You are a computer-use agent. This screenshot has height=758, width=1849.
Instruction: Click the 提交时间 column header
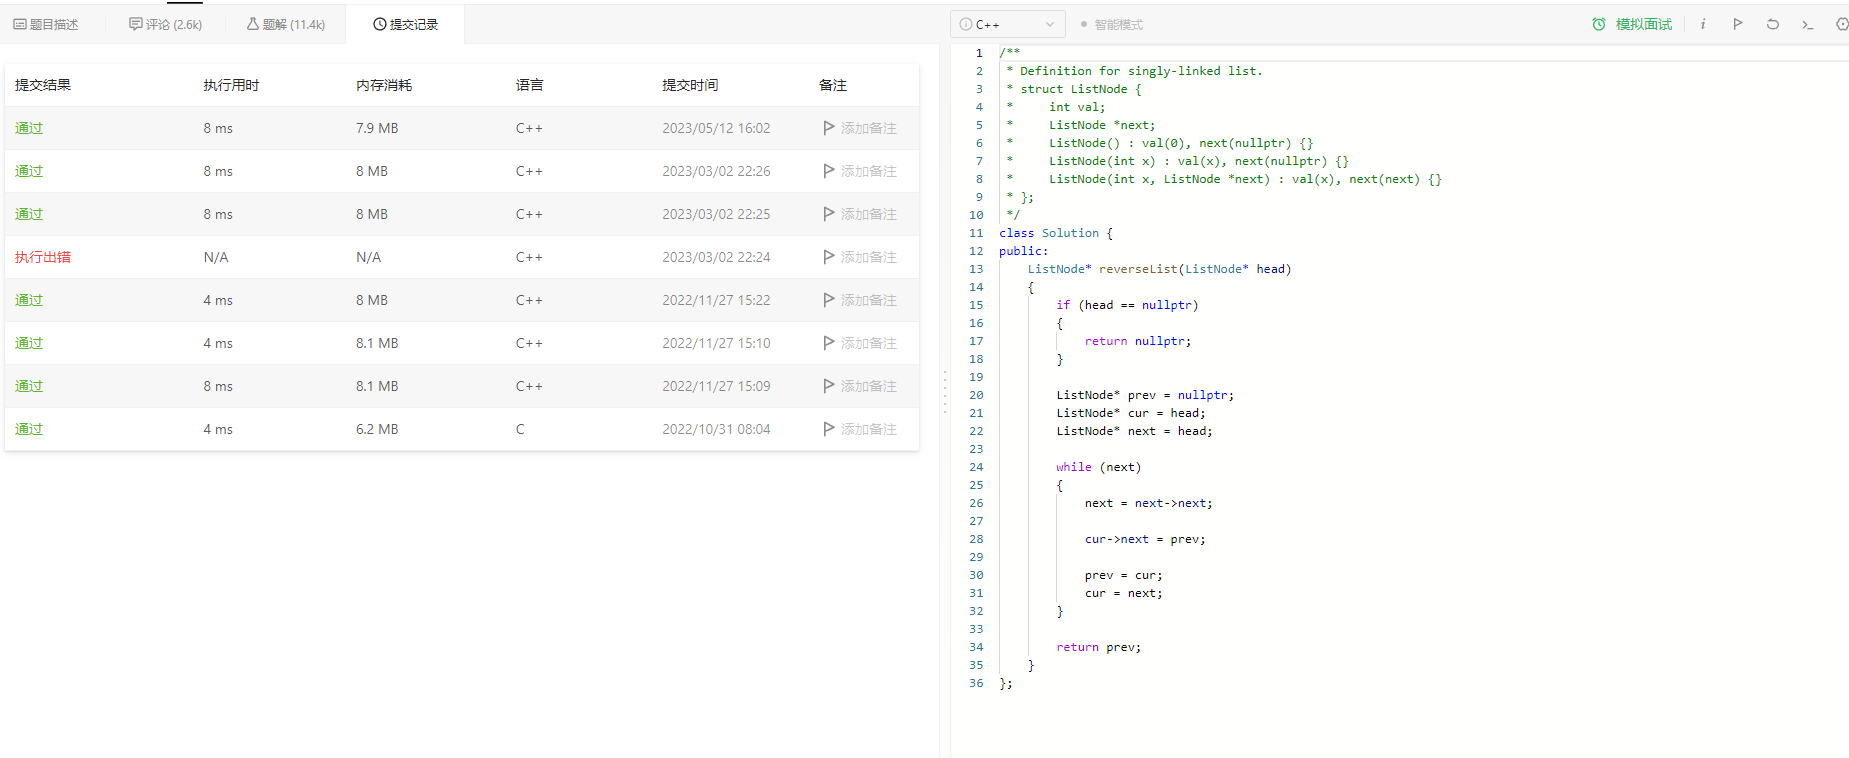click(x=690, y=85)
